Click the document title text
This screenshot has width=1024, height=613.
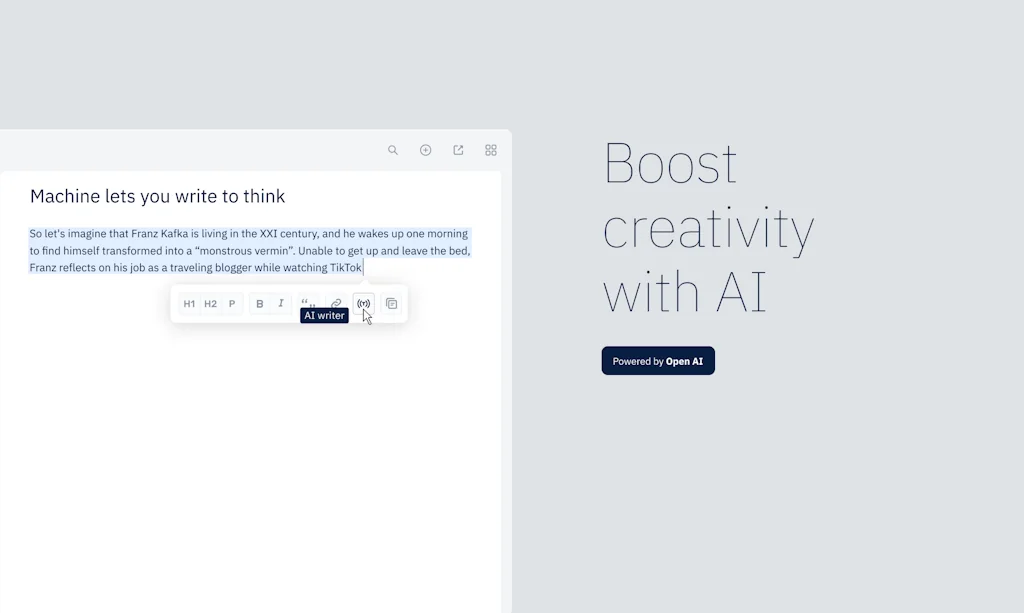(x=157, y=196)
